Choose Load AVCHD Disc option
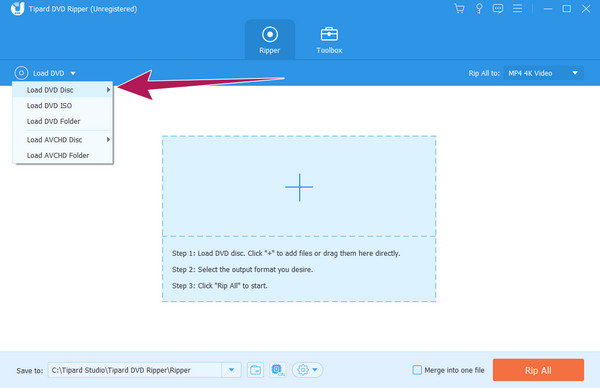 [x=63, y=140]
